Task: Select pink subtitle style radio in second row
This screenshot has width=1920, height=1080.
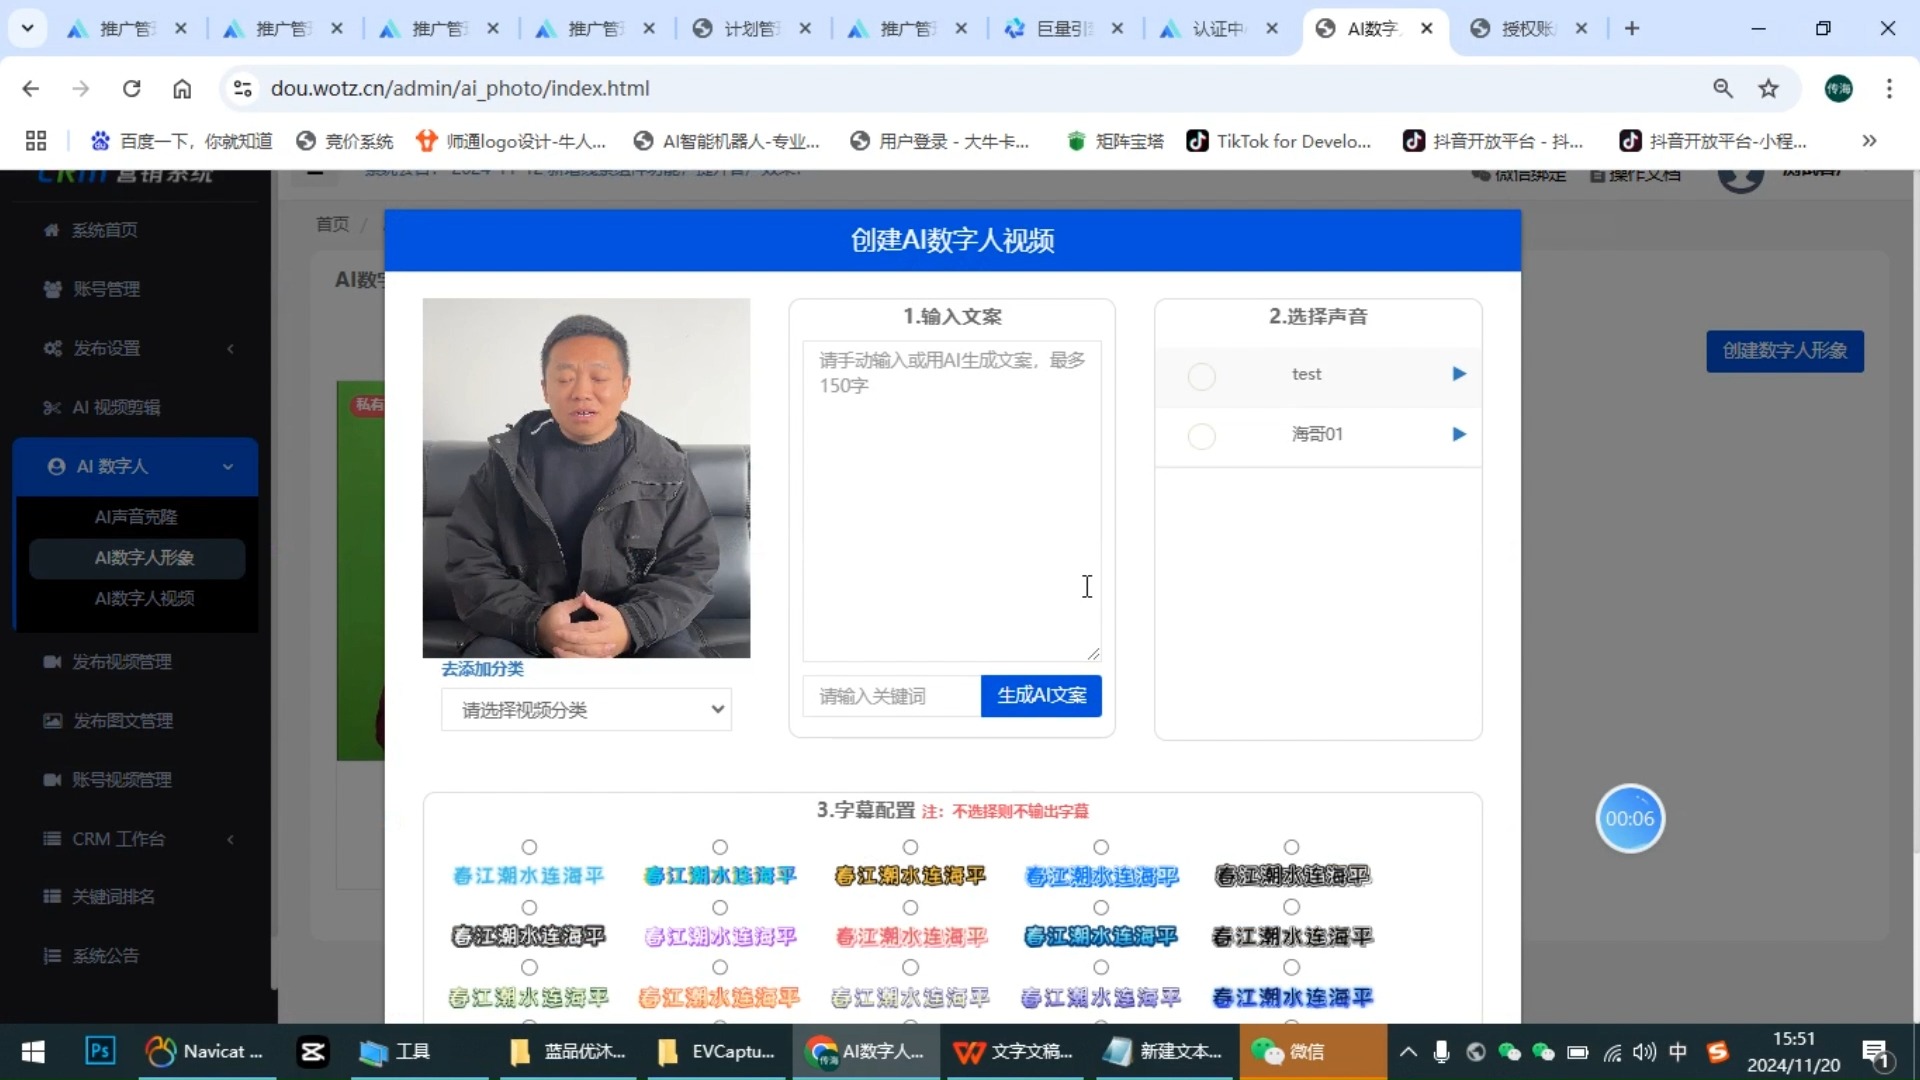Action: point(720,907)
